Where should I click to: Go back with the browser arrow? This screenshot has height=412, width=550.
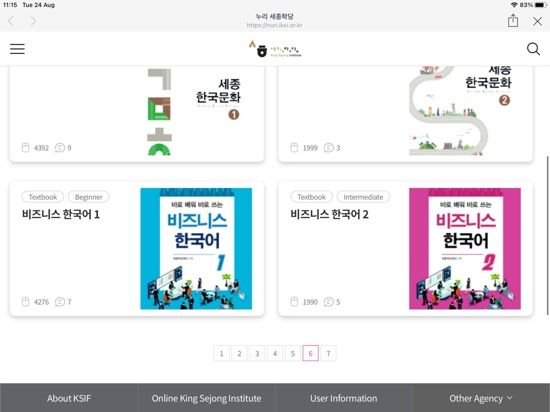[x=11, y=21]
